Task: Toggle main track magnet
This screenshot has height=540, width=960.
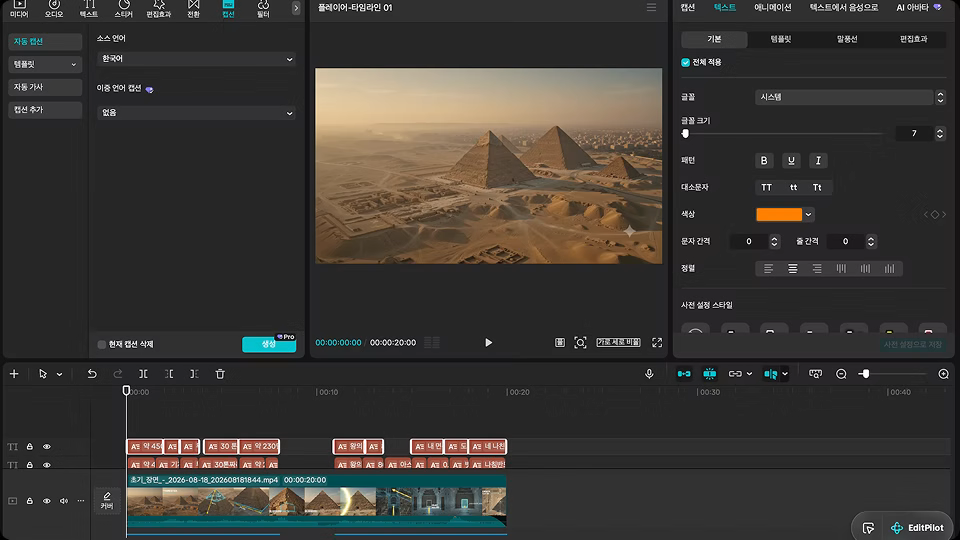Action: (x=684, y=373)
